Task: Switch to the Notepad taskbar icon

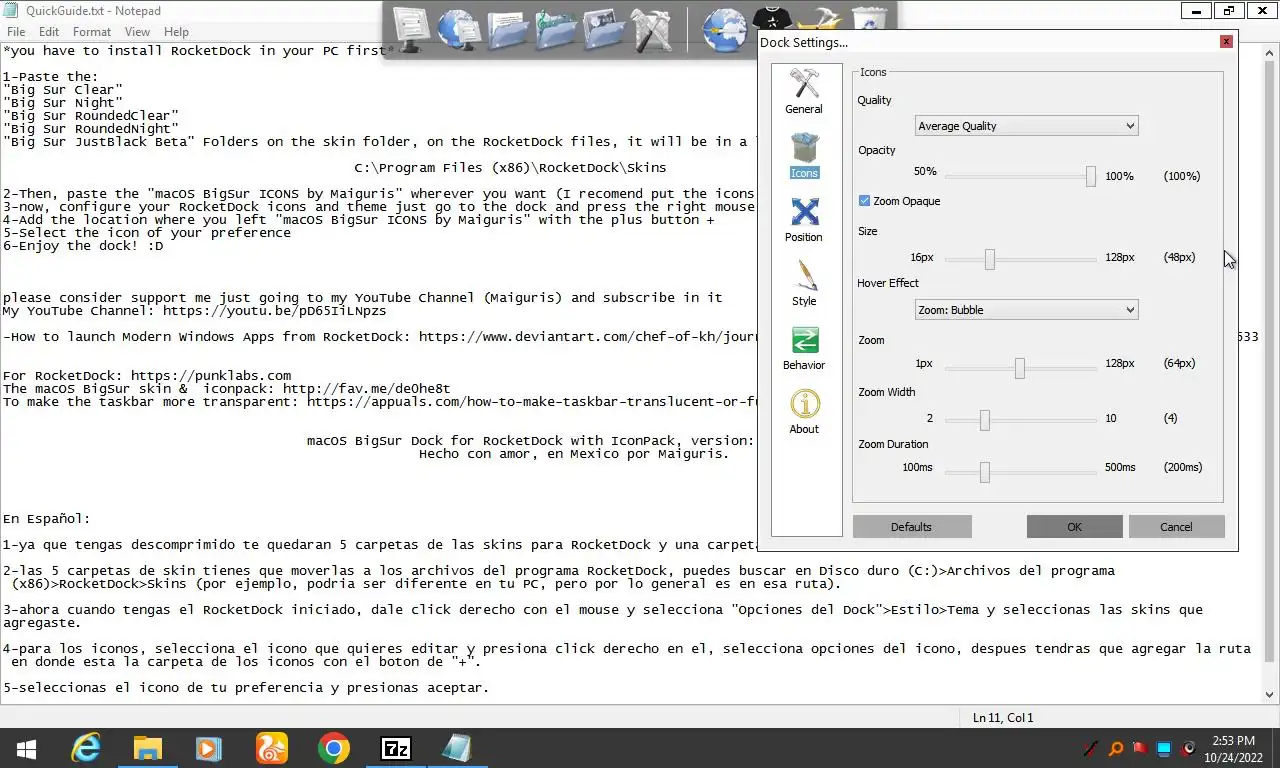Action: click(458, 748)
